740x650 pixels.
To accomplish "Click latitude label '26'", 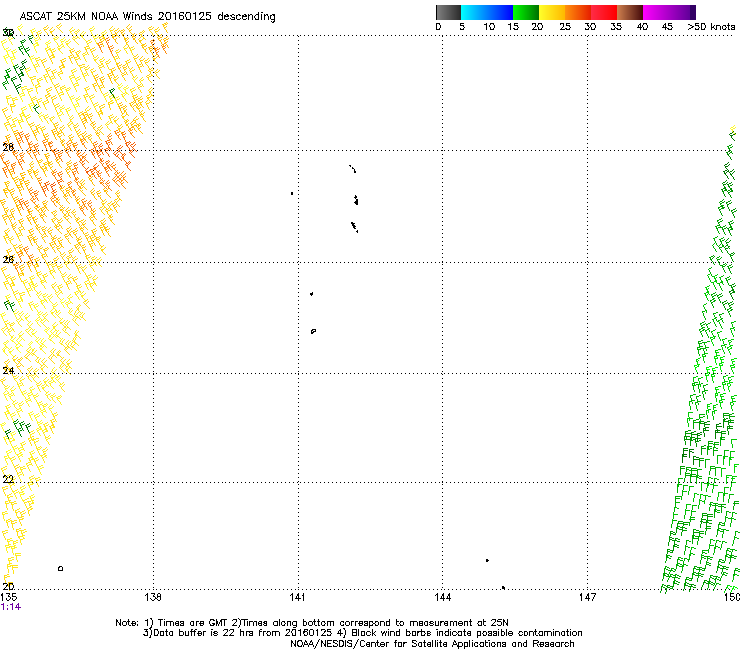I will point(8,259).
